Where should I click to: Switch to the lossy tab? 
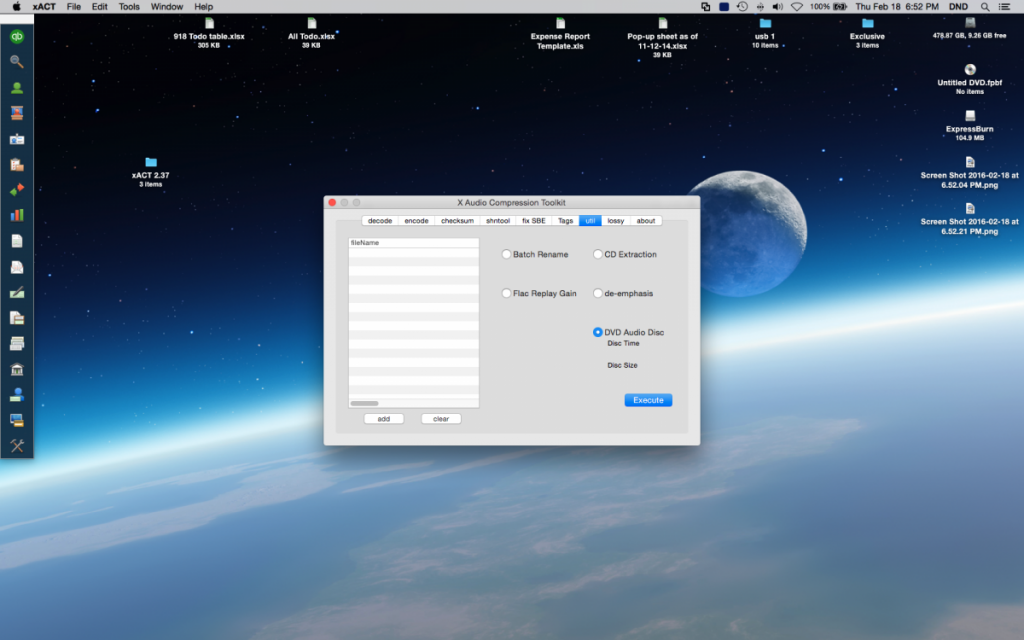pyautogui.click(x=616, y=221)
